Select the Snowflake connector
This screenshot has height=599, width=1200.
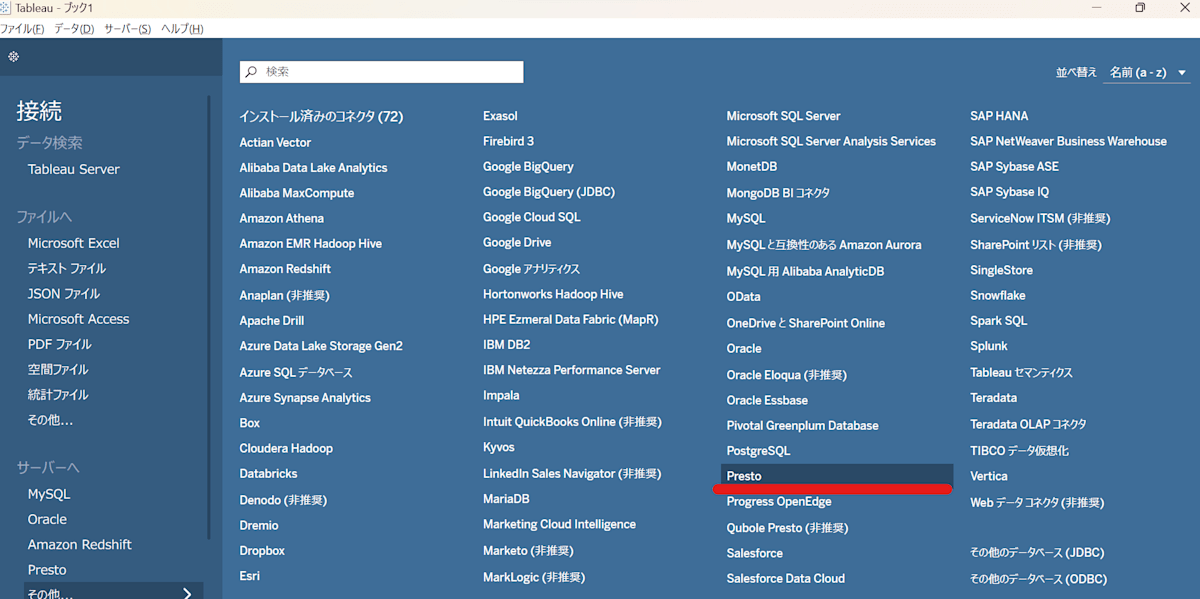997,295
